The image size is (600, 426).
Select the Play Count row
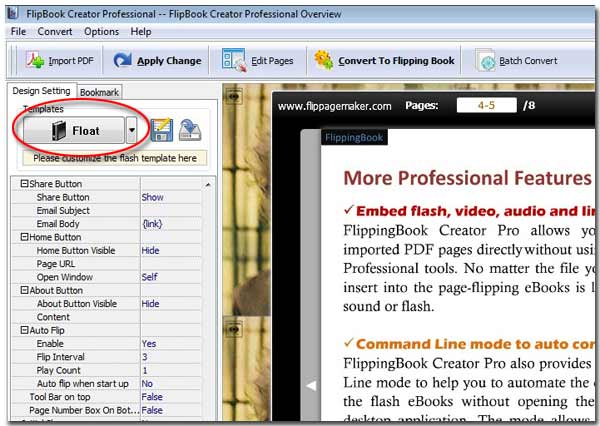[106, 370]
